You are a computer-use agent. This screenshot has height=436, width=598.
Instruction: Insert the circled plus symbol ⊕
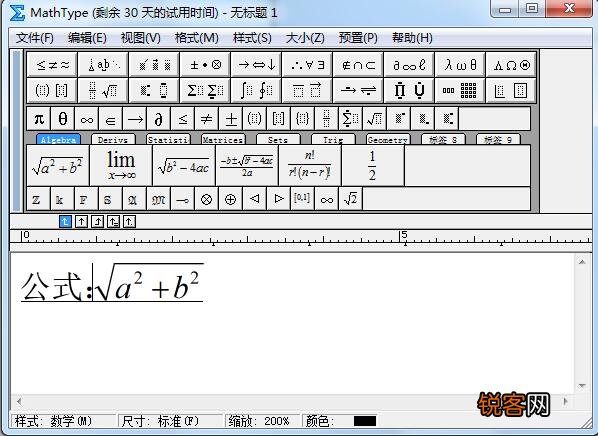(x=230, y=199)
